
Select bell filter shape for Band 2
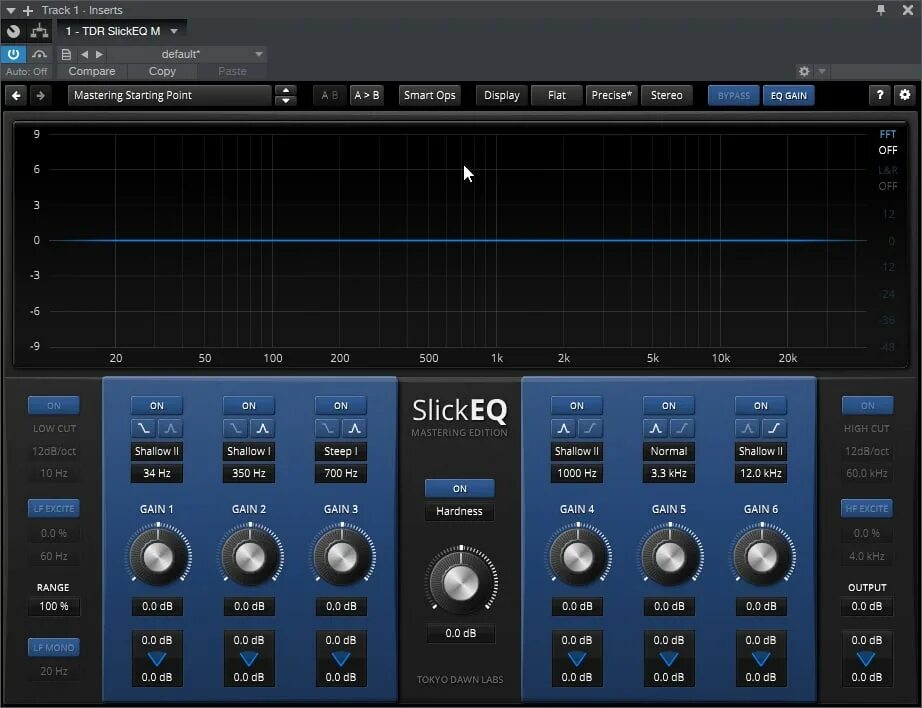click(262, 428)
